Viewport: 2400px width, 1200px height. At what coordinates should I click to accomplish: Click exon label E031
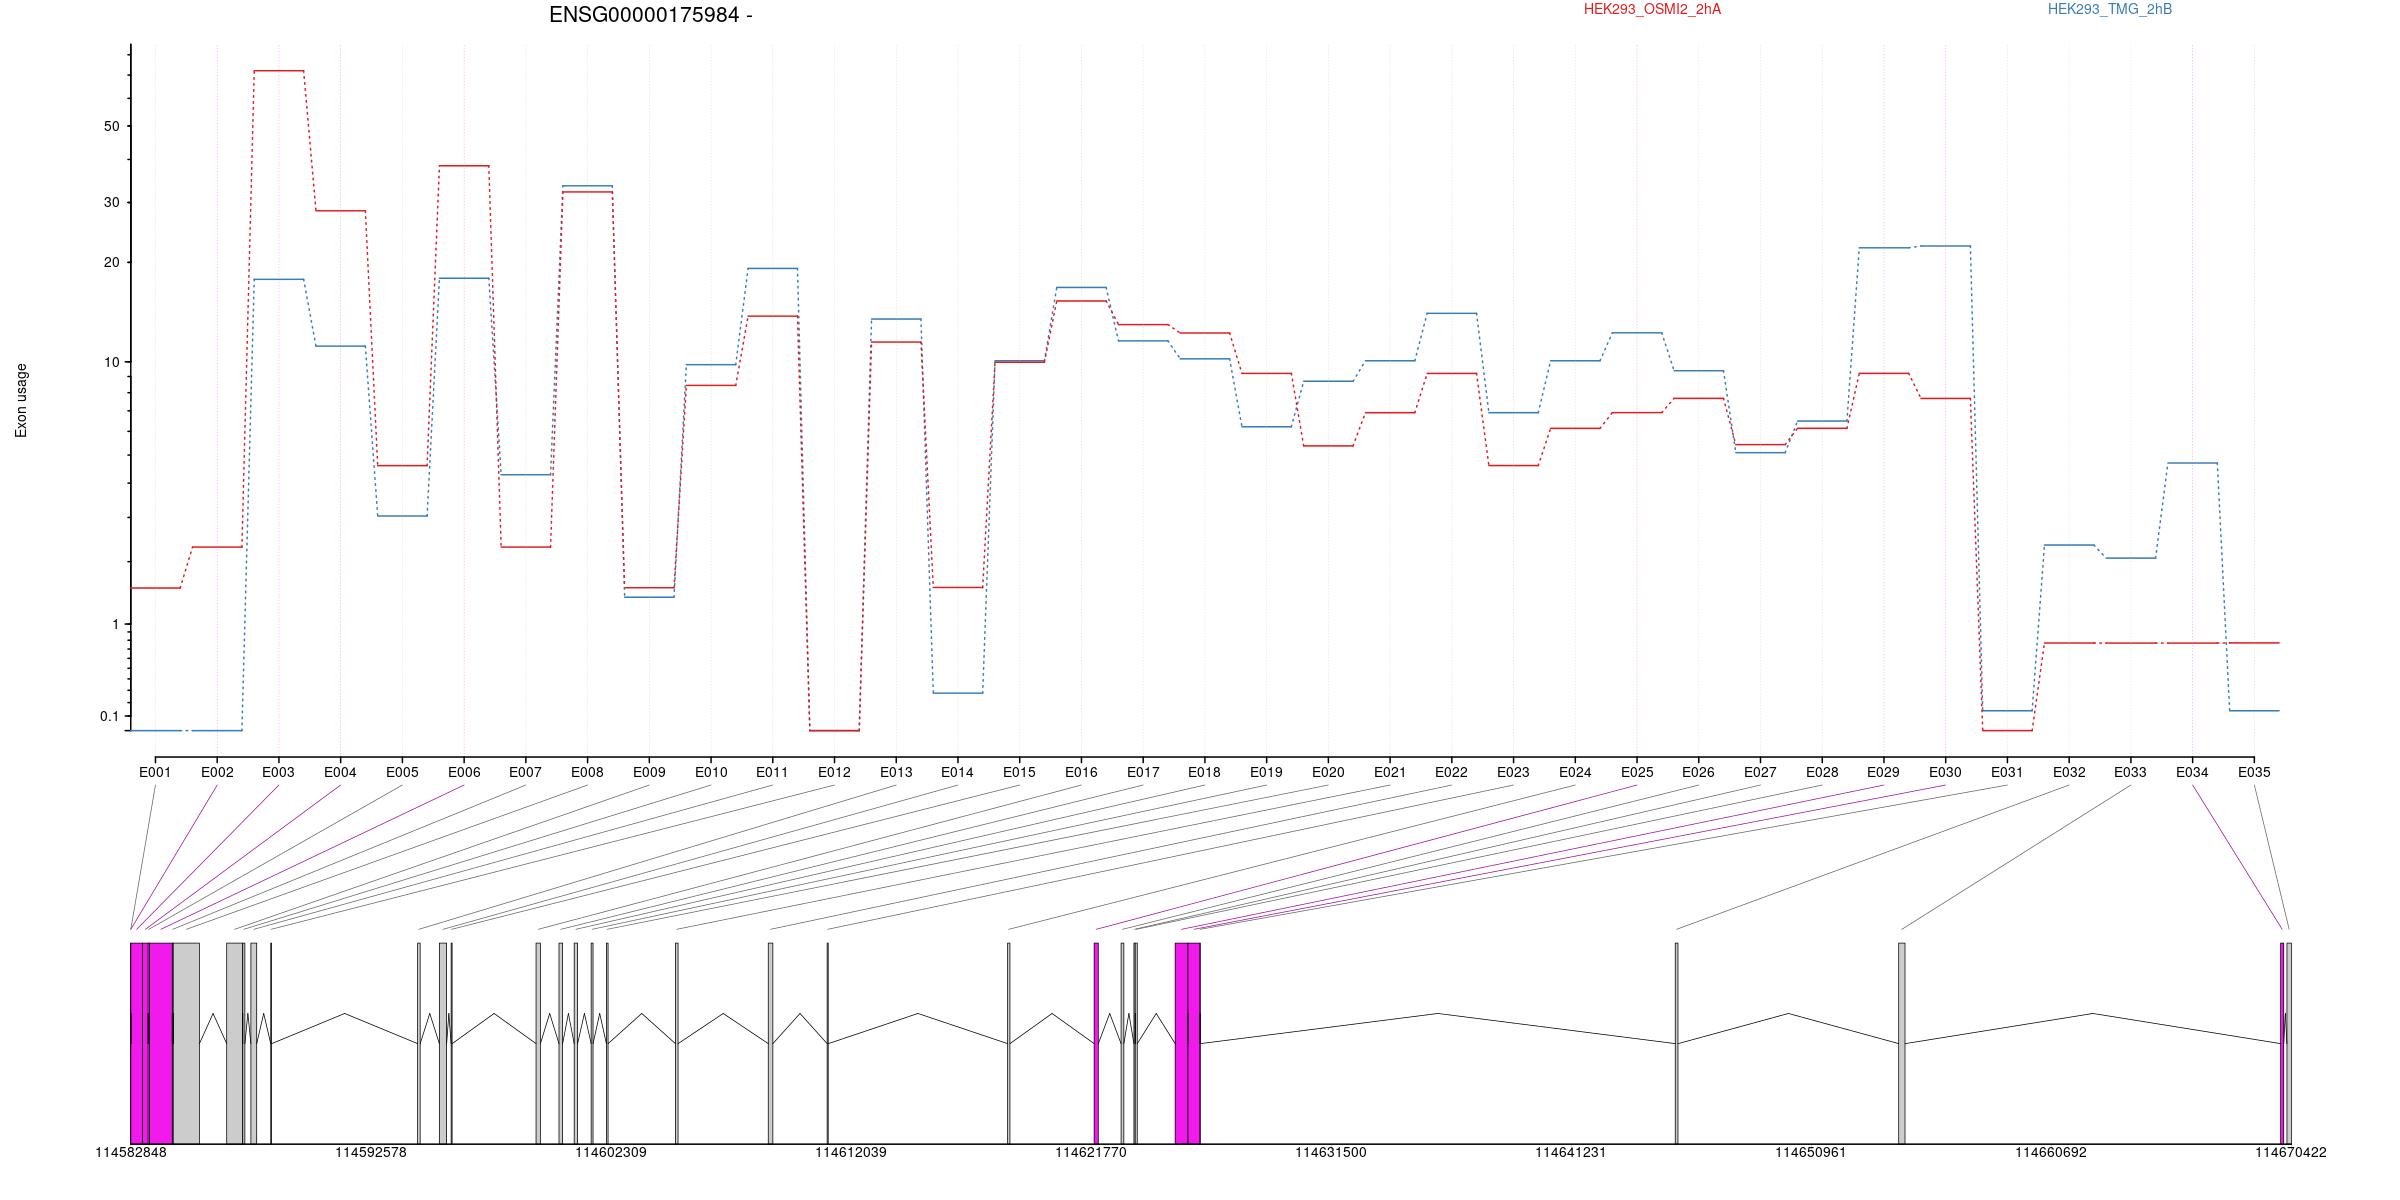tap(2007, 772)
